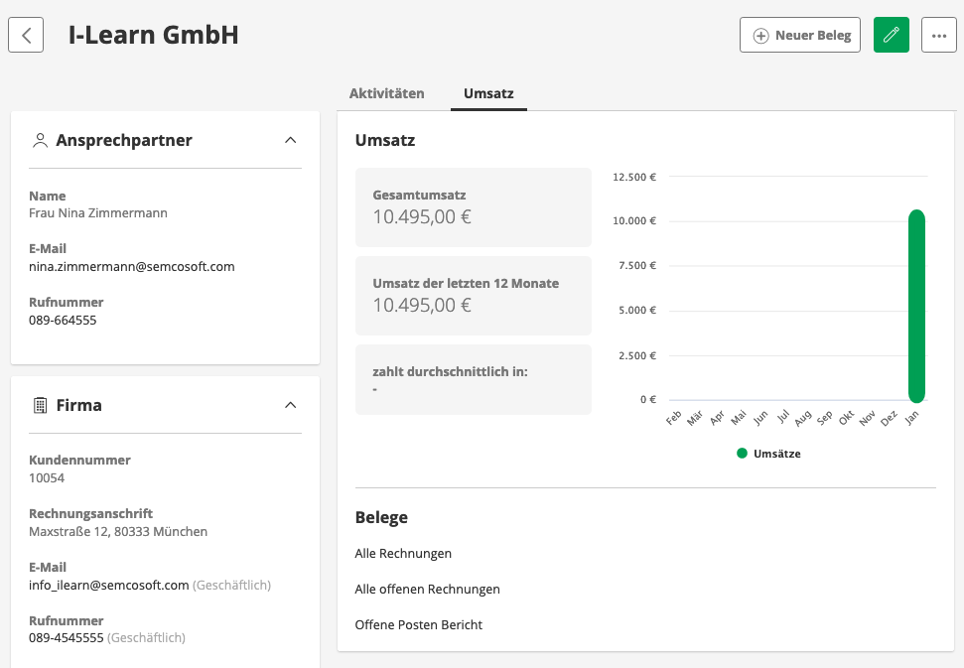Create a new document with Neuer Beleg
Screen dimensions: 964x668
tap(800, 35)
